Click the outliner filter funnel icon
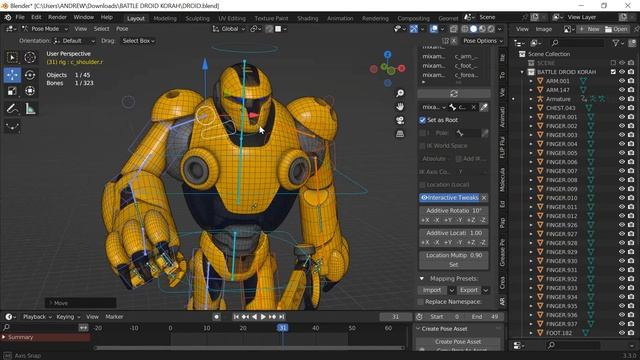 tap(616, 43)
